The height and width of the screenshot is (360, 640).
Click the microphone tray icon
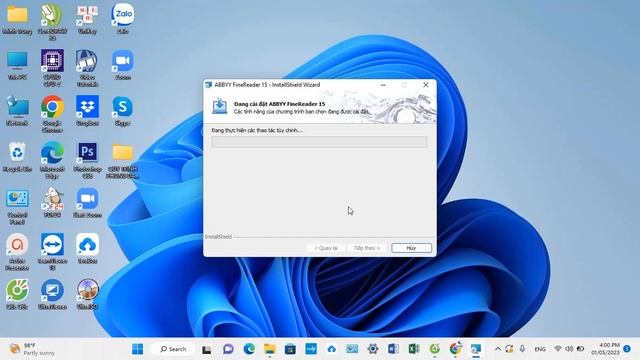tap(522, 349)
